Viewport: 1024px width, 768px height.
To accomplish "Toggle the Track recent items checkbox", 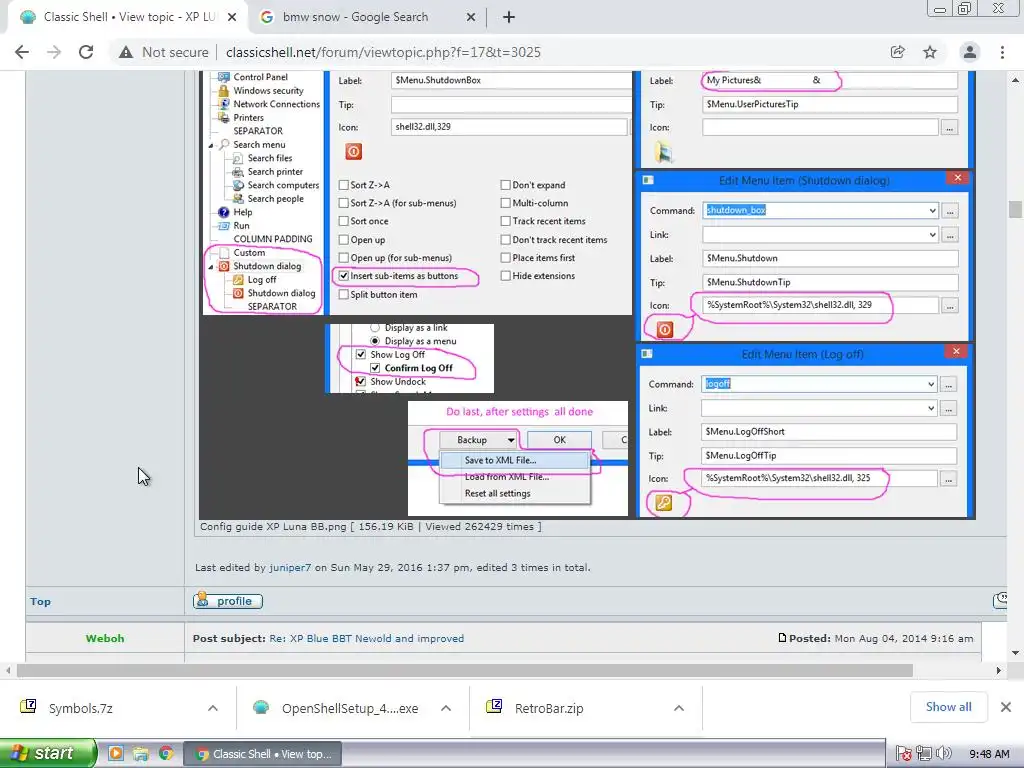I will 505,221.
